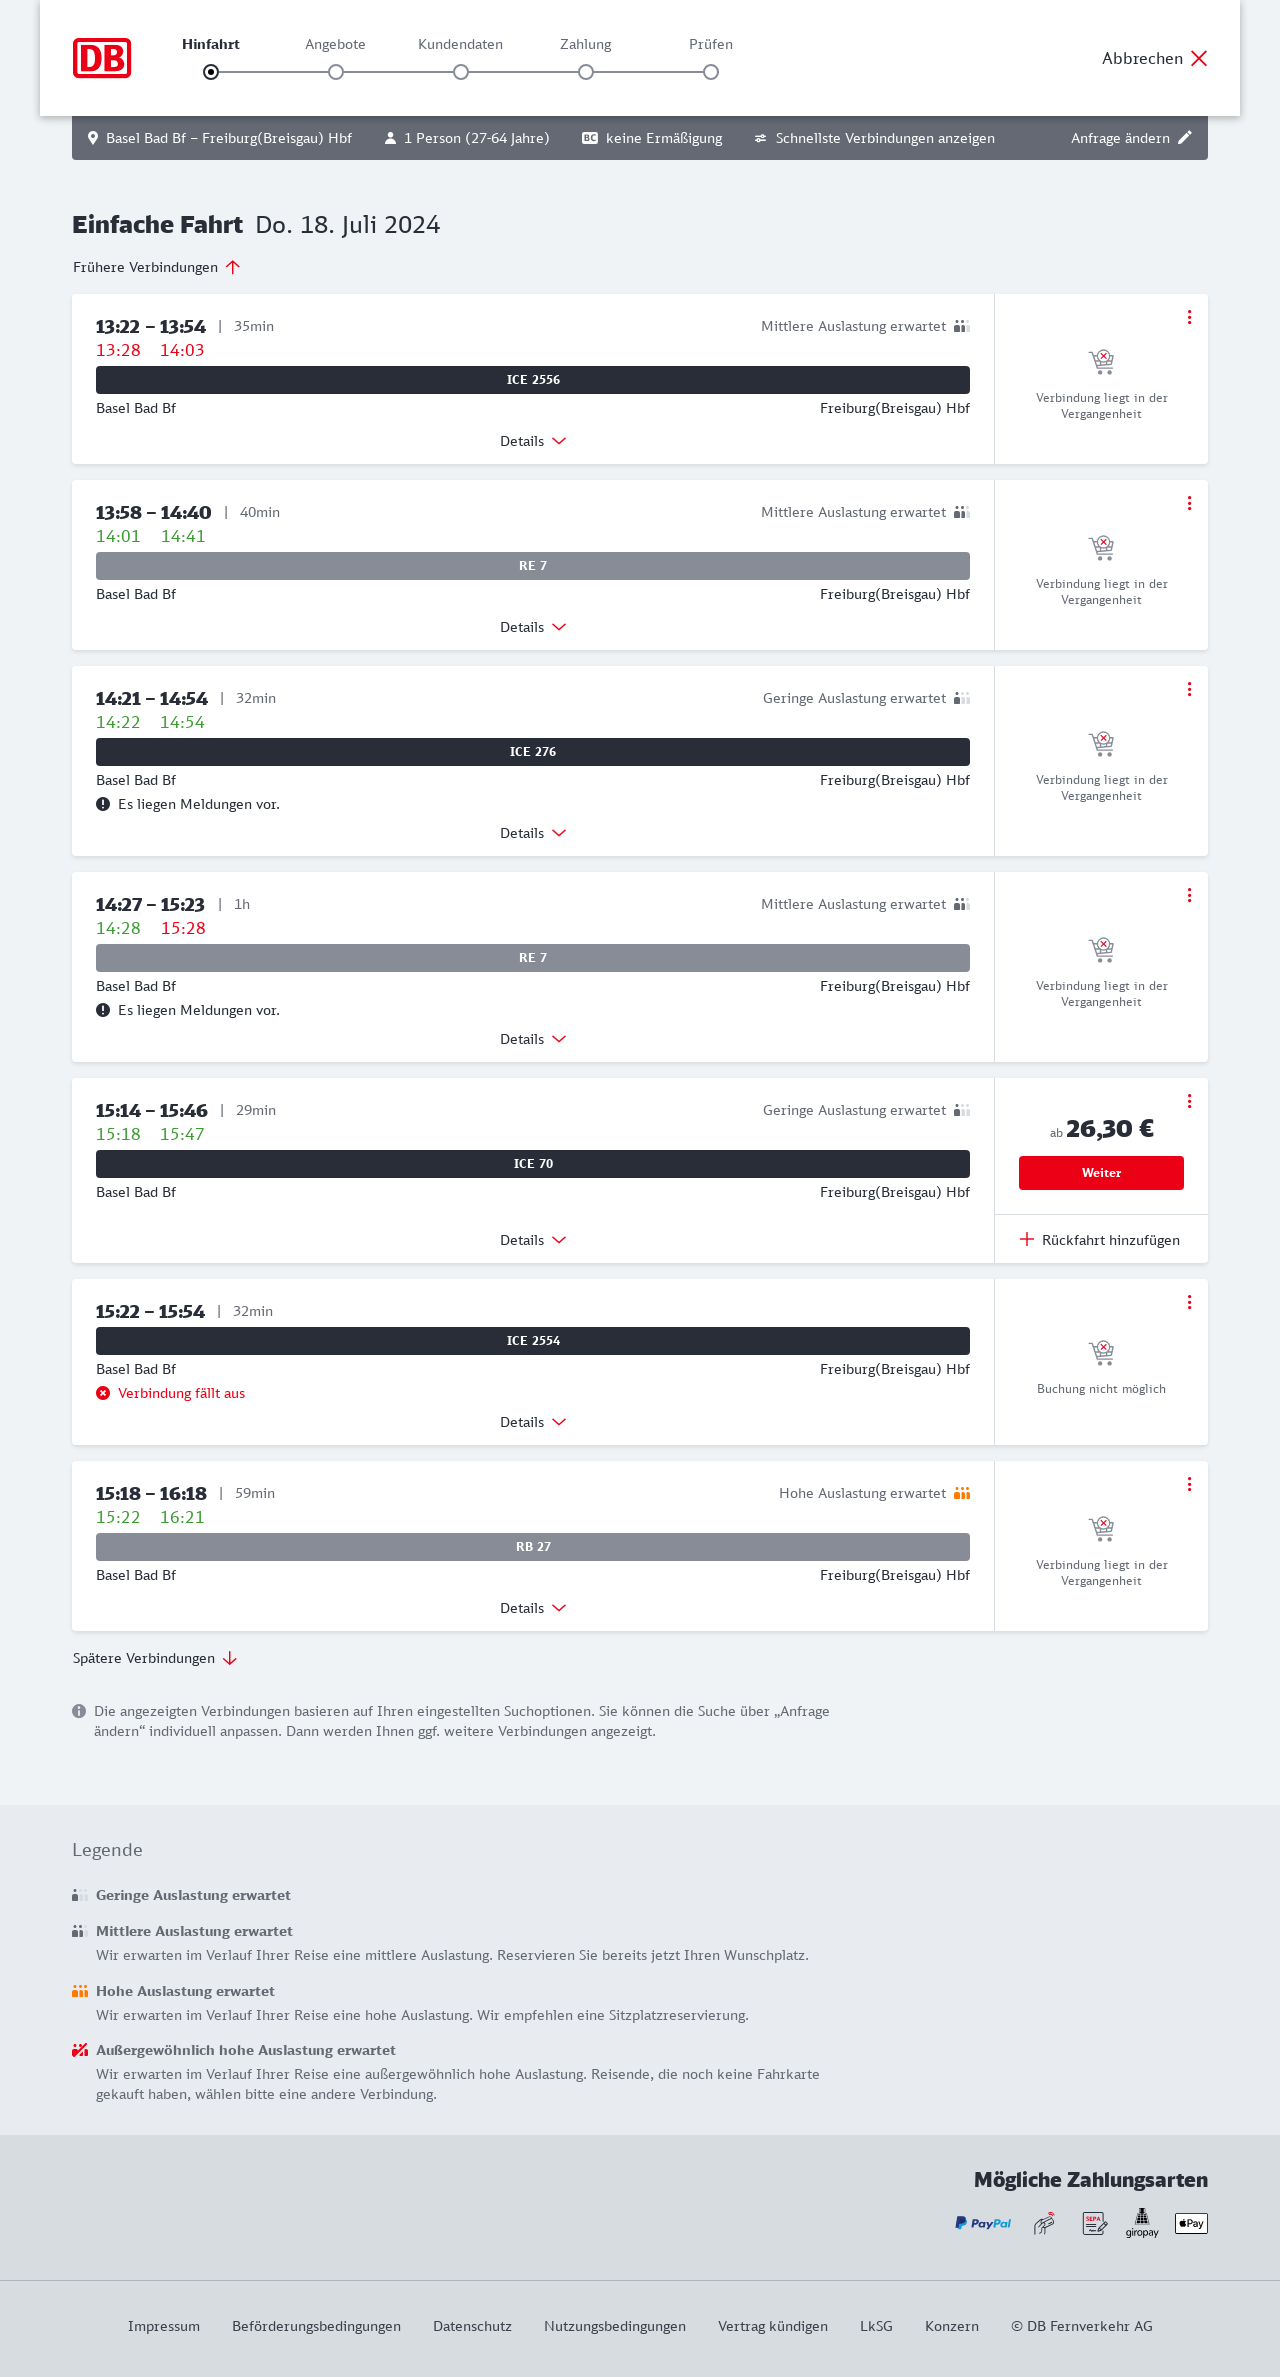The height and width of the screenshot is (2377, 1280).
Task: Click the DB logo
Action: tap(102, 58)
